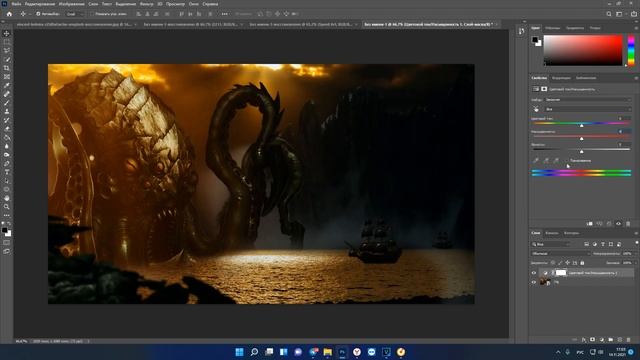Viewport: 640px width, 360px height.
Task: Open the Hue/Saturation preset dropdown
Action: 588,100
